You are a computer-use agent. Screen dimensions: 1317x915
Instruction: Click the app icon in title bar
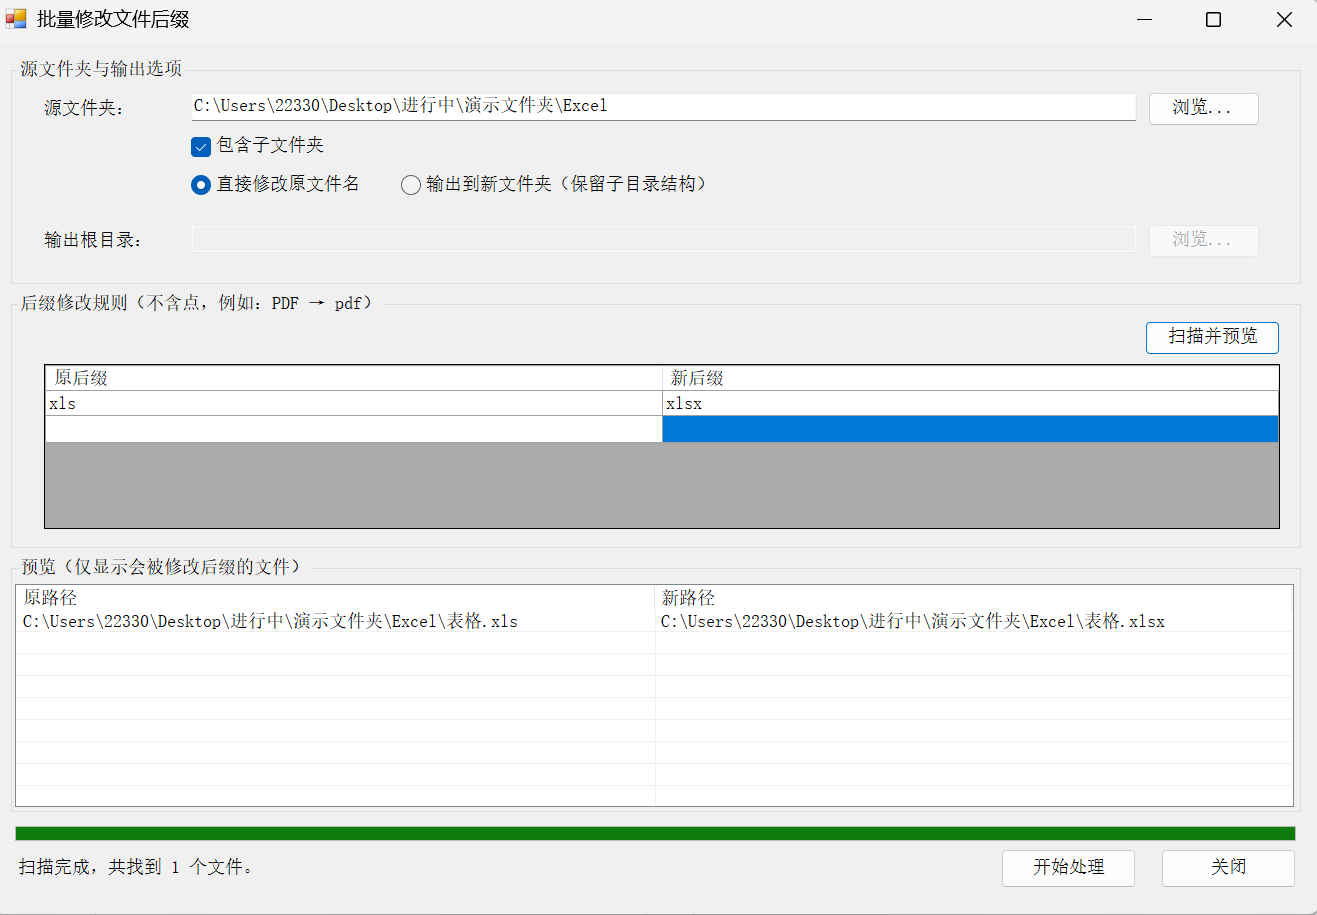click(16, 19)
